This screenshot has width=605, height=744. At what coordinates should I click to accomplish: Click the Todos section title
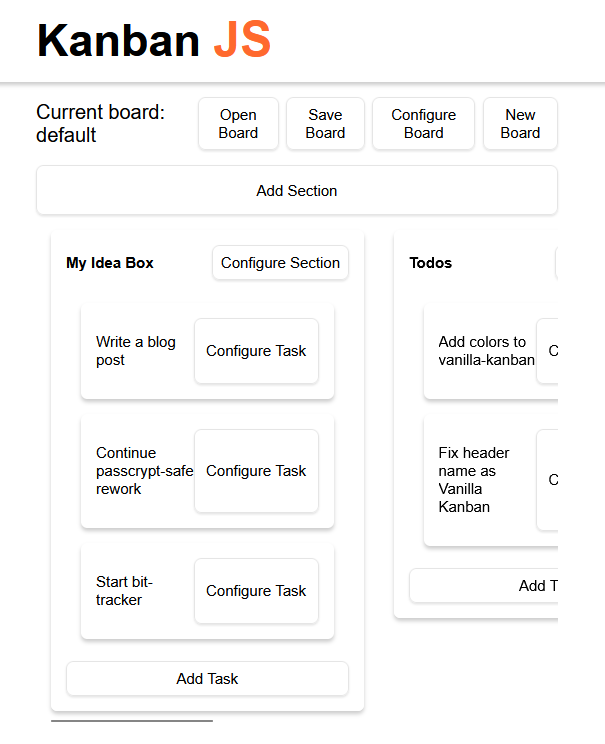[x=431, y=263]
